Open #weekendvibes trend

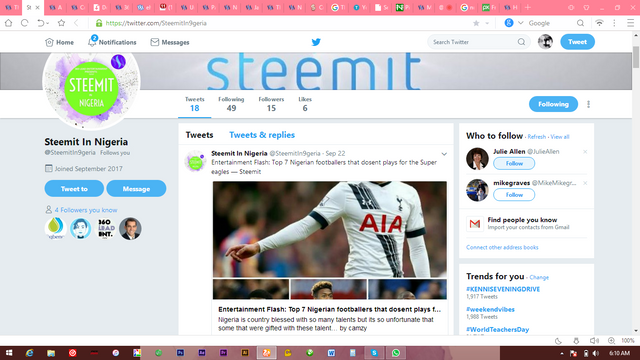490,309
